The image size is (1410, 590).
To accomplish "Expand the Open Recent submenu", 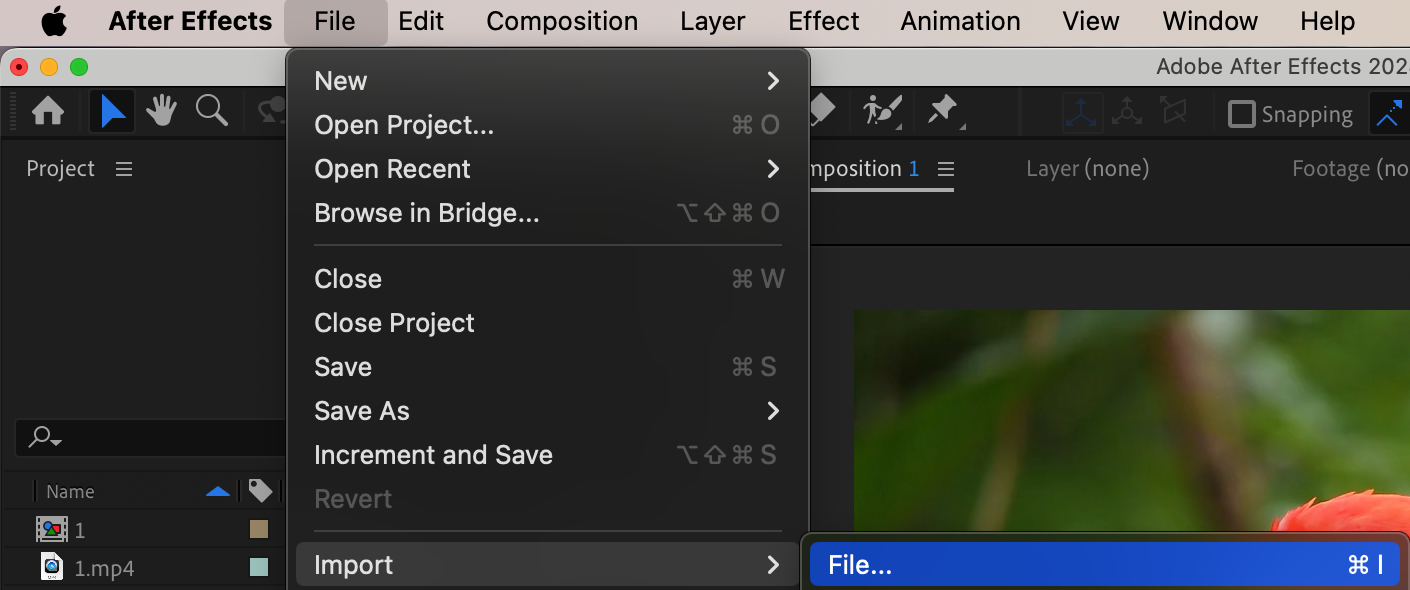I will point(547,169).
